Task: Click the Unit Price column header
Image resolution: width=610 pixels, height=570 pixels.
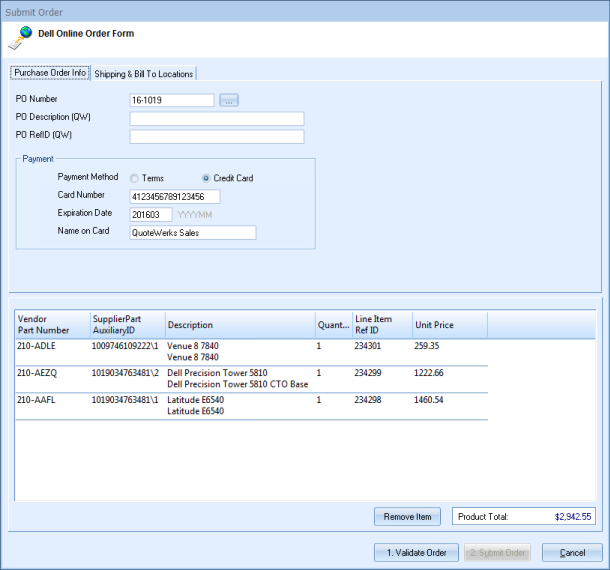Action: click(x=448, y=324)
